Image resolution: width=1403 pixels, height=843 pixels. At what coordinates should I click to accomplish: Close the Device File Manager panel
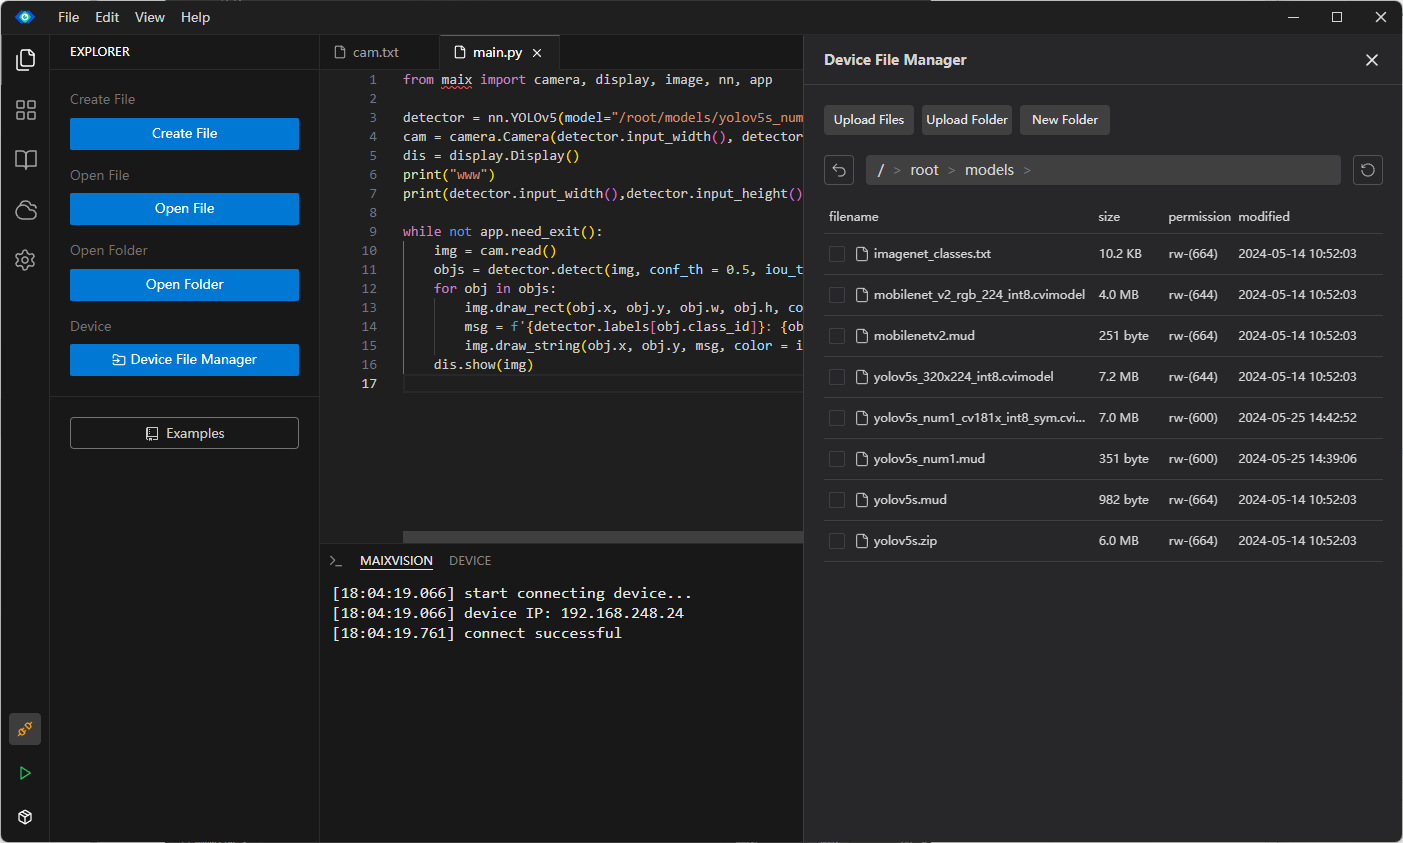1372,60
